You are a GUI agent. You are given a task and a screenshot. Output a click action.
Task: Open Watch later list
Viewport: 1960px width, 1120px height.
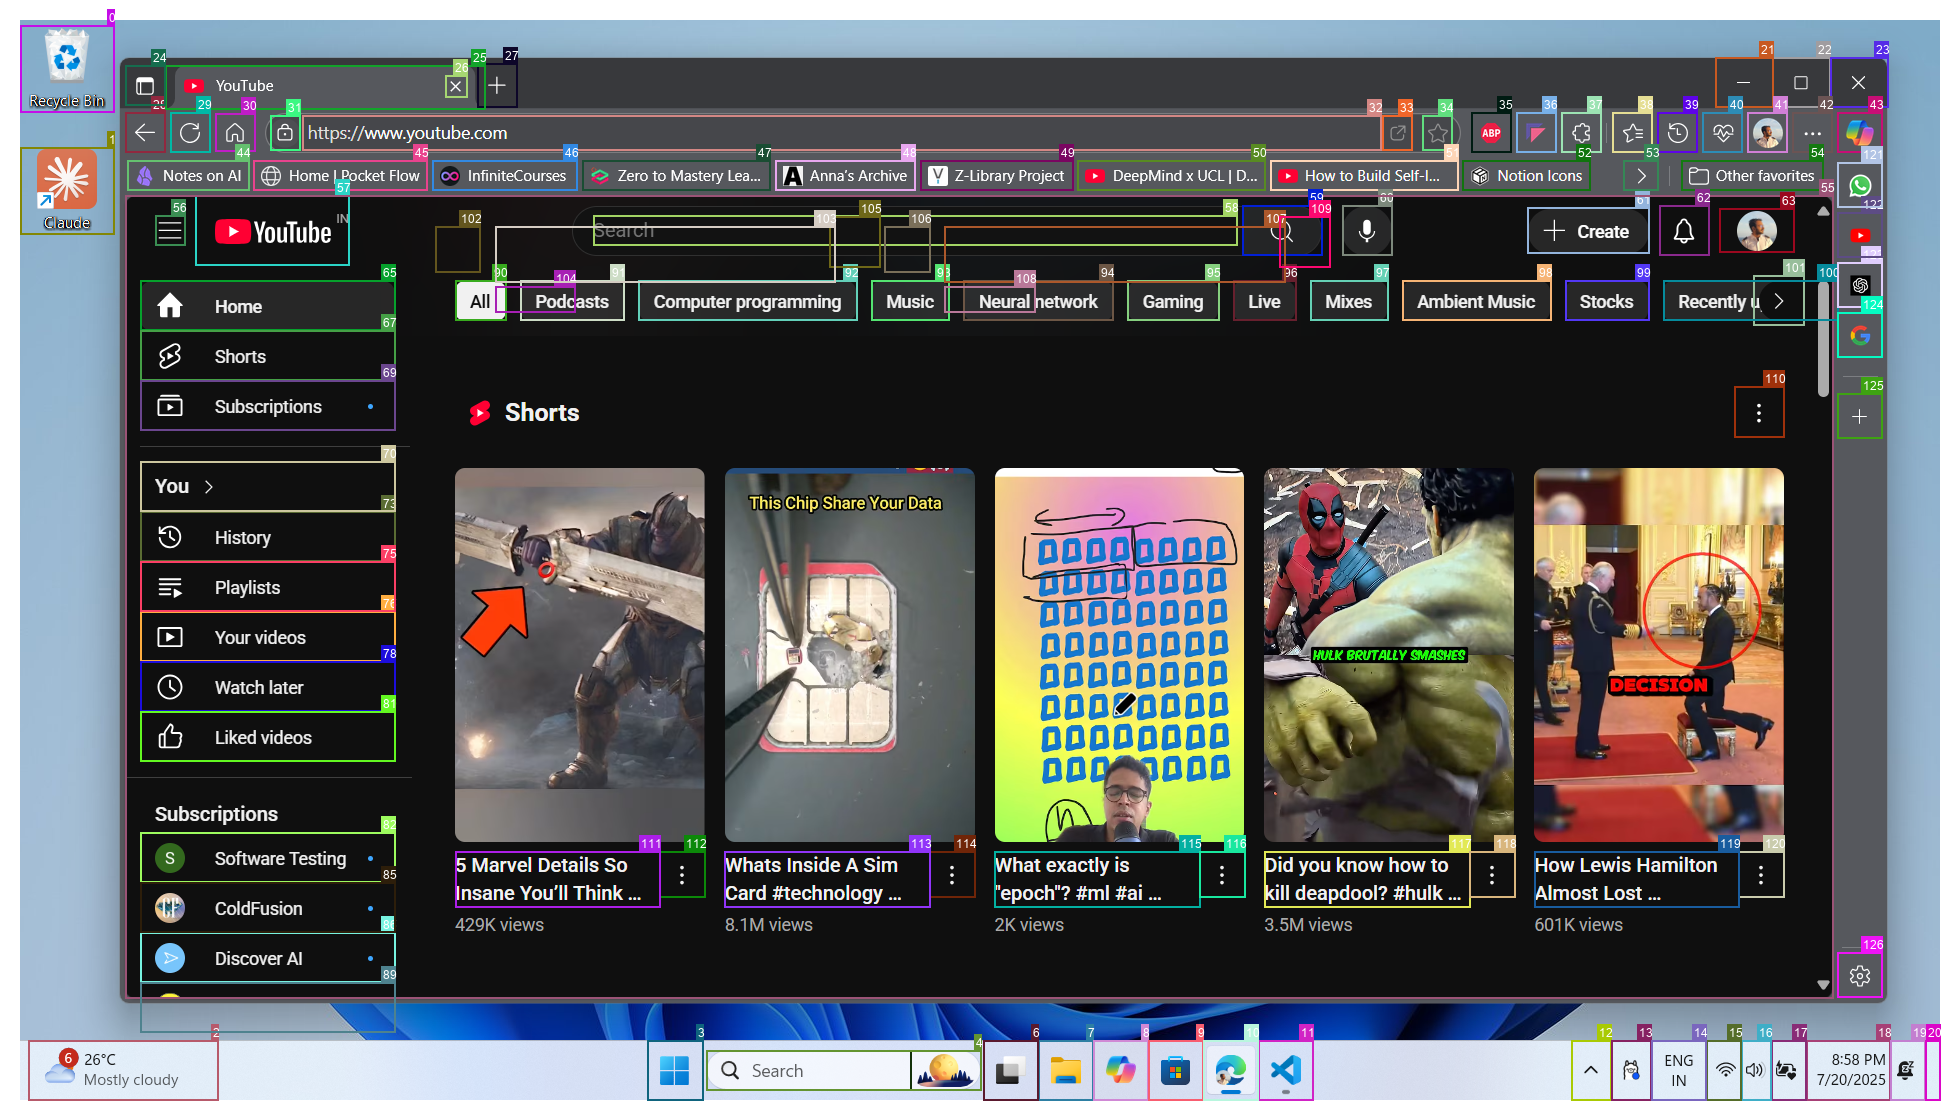click(x=268, y=687)
